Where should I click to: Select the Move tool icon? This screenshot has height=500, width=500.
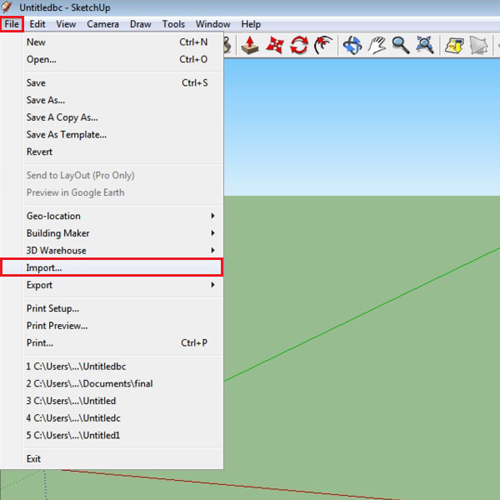[275, 45]
